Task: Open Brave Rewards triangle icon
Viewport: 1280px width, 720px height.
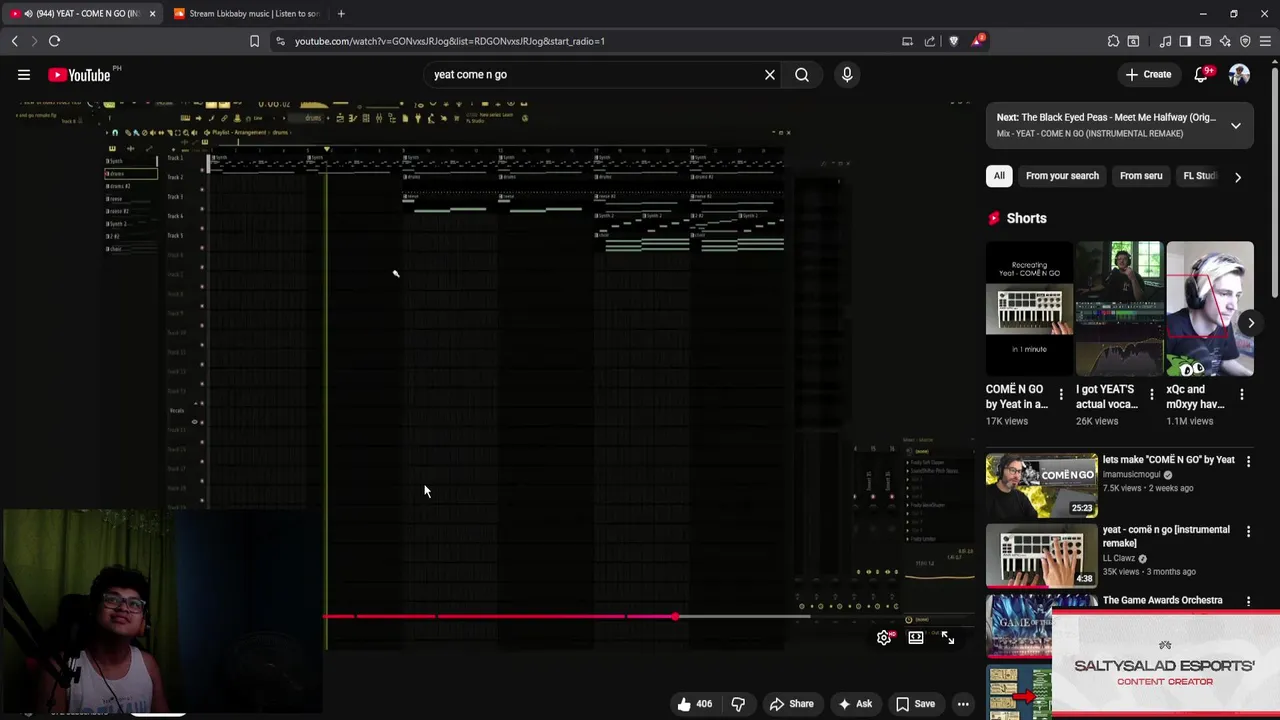Action: (977, 41)
